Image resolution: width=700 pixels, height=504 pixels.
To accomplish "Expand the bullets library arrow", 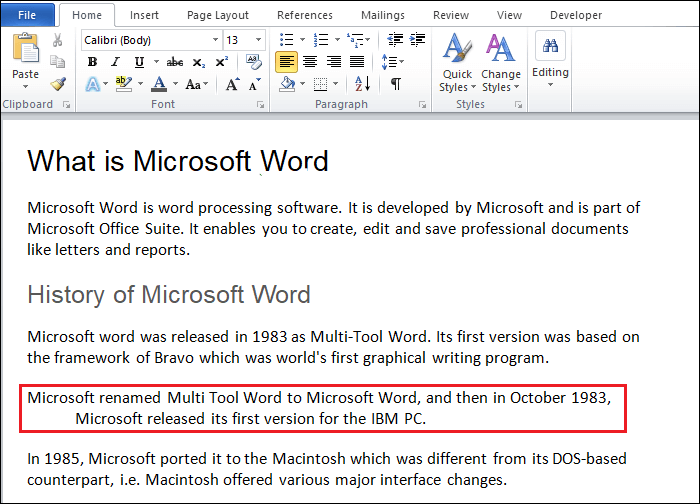I will [302, 40].
